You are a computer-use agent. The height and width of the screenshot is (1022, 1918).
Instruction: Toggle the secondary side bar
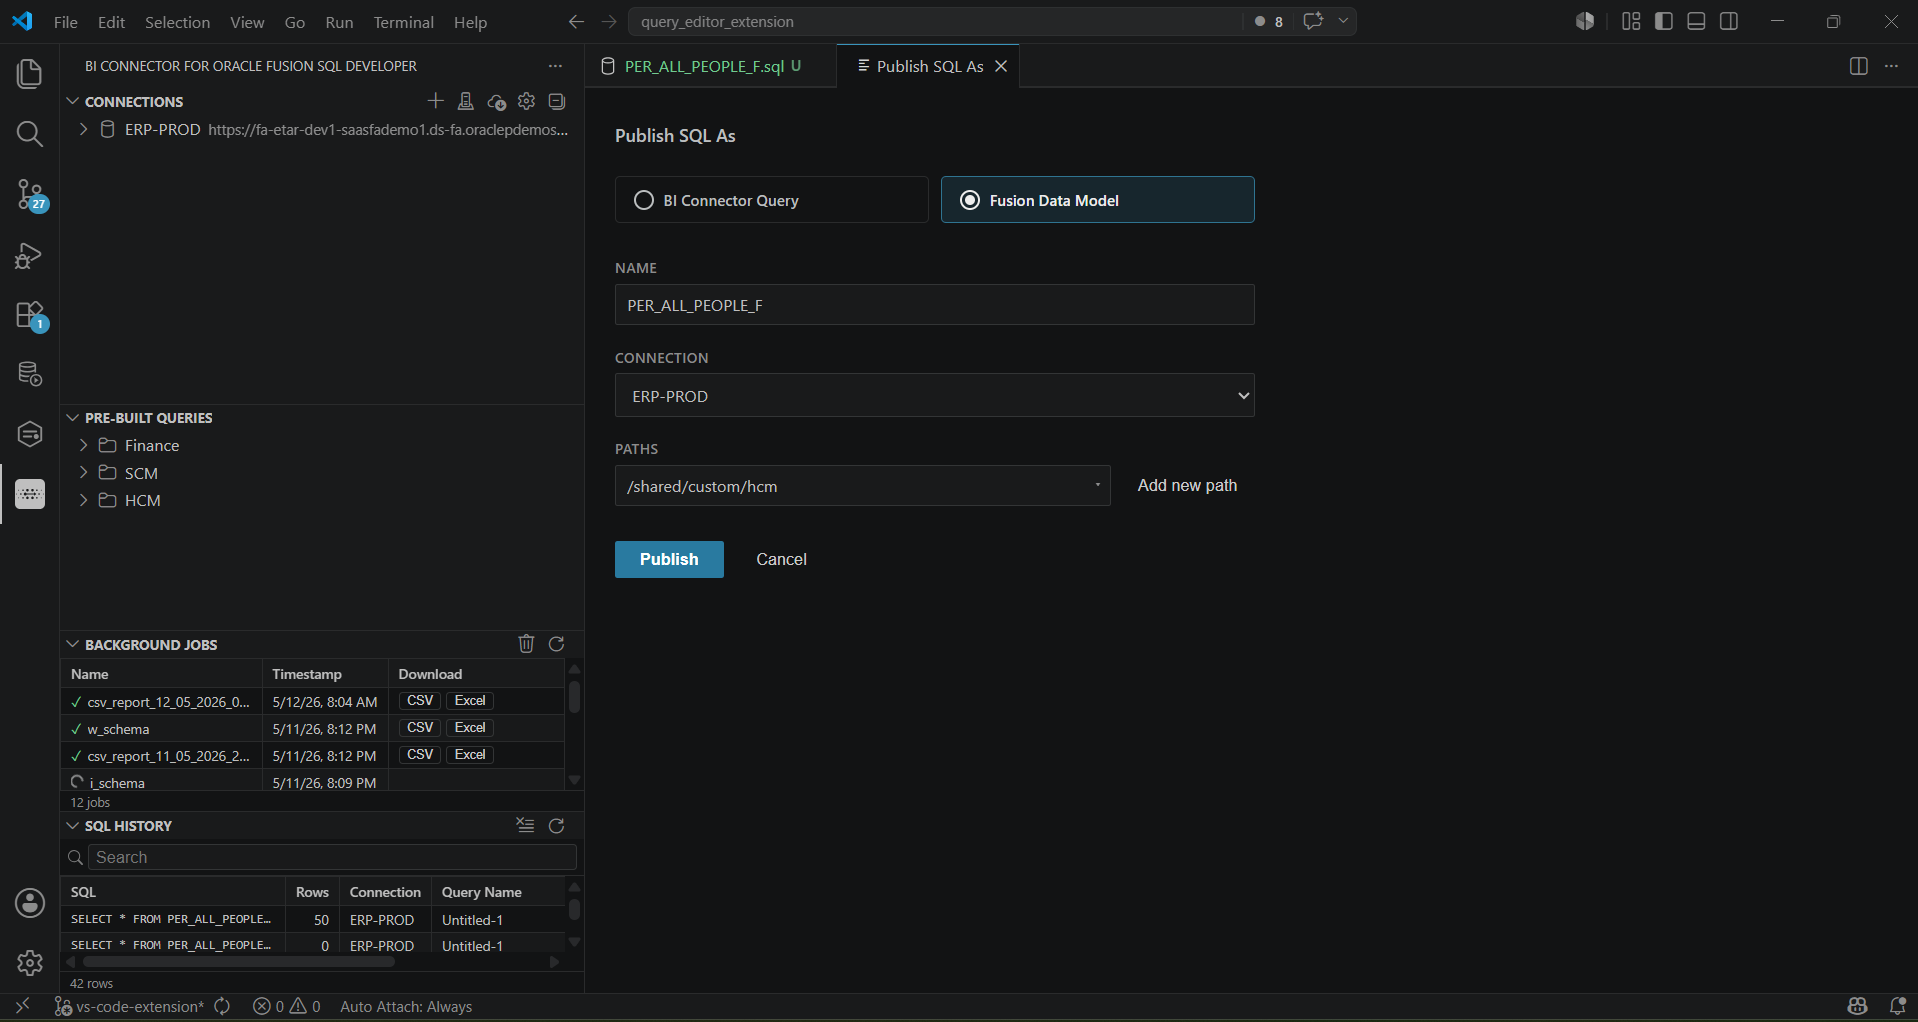pos(1729,21)
